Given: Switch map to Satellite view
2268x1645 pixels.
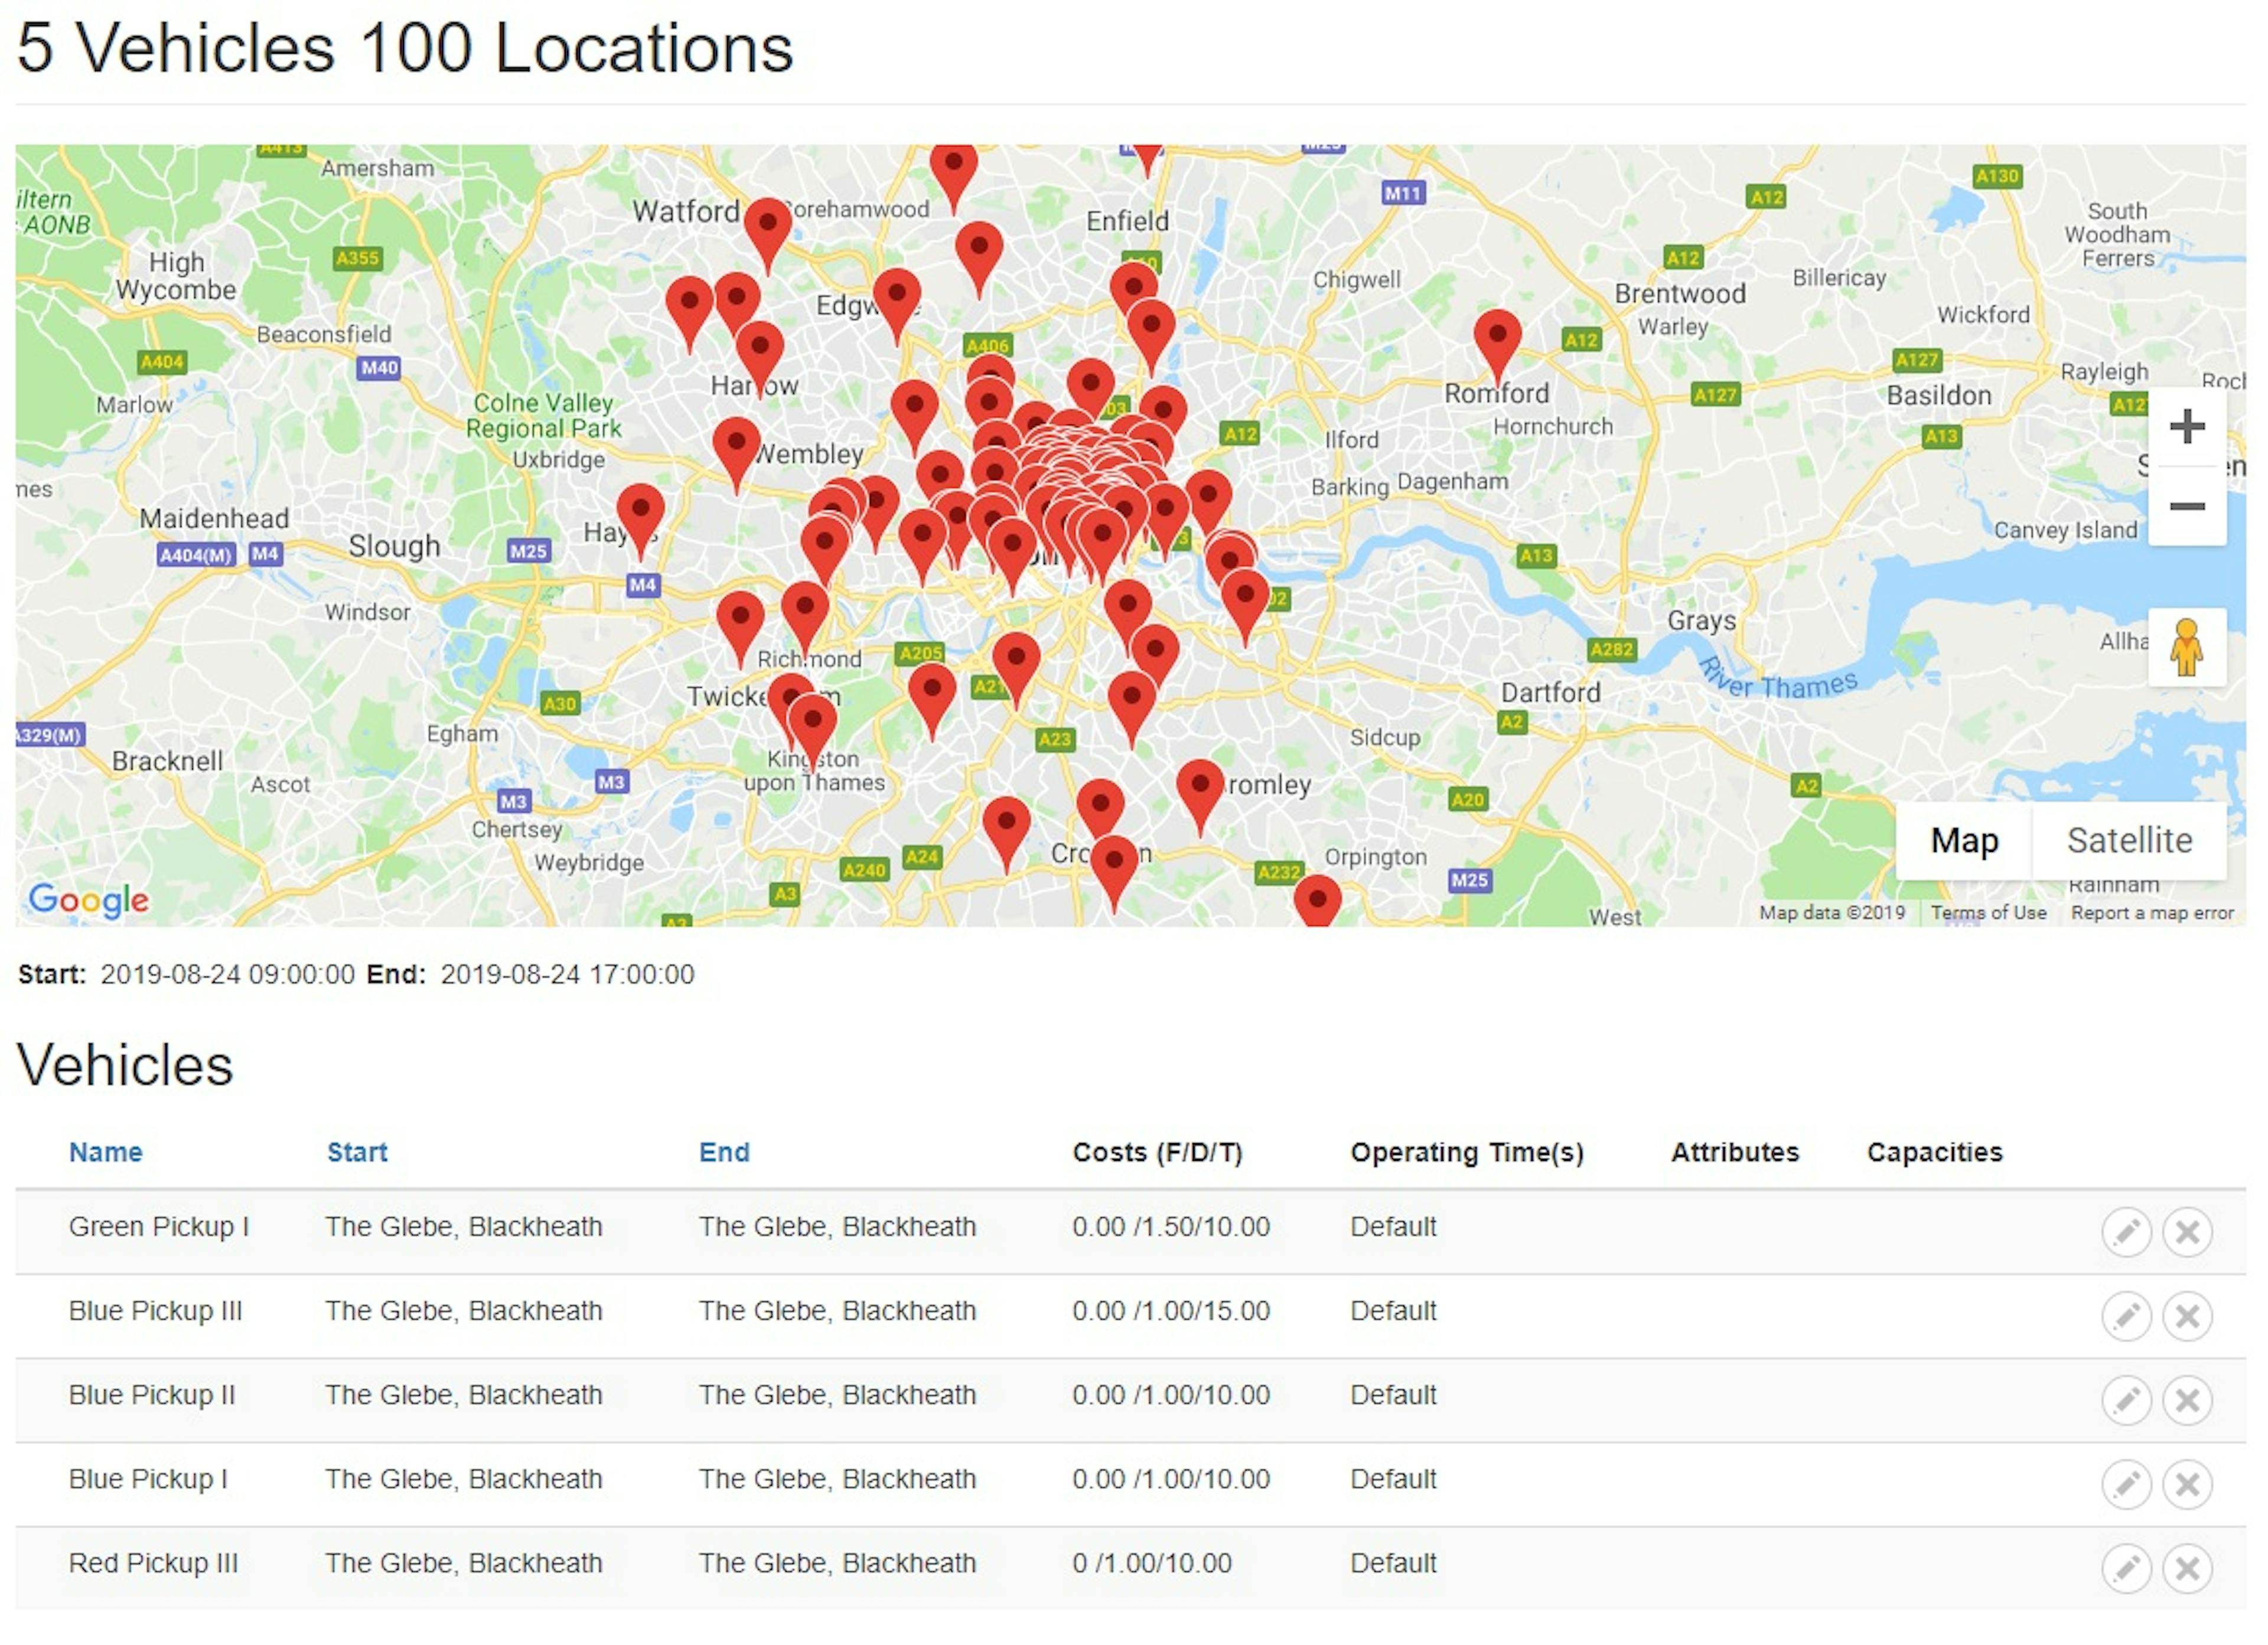Looking at the screenshot, I should point(2129,840).
